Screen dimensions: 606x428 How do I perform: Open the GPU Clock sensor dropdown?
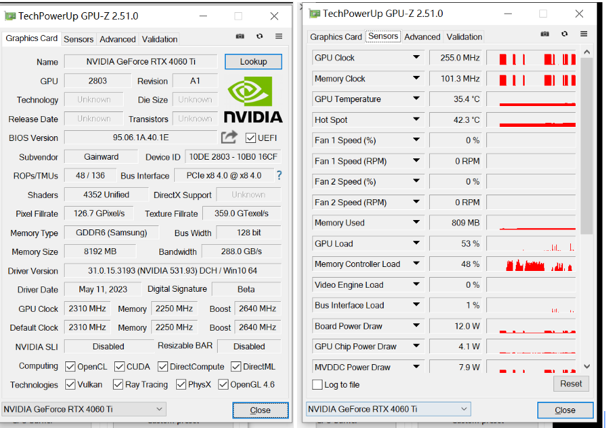point(416,57)
